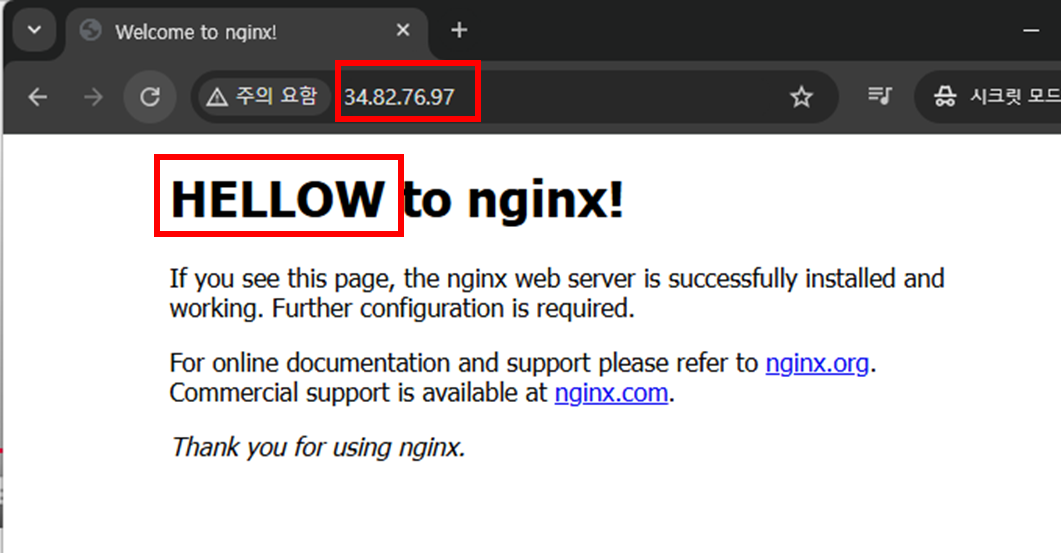Open the media control playlist icon
The width and height of the screenshot is (1061, 553).
[880, 96]
